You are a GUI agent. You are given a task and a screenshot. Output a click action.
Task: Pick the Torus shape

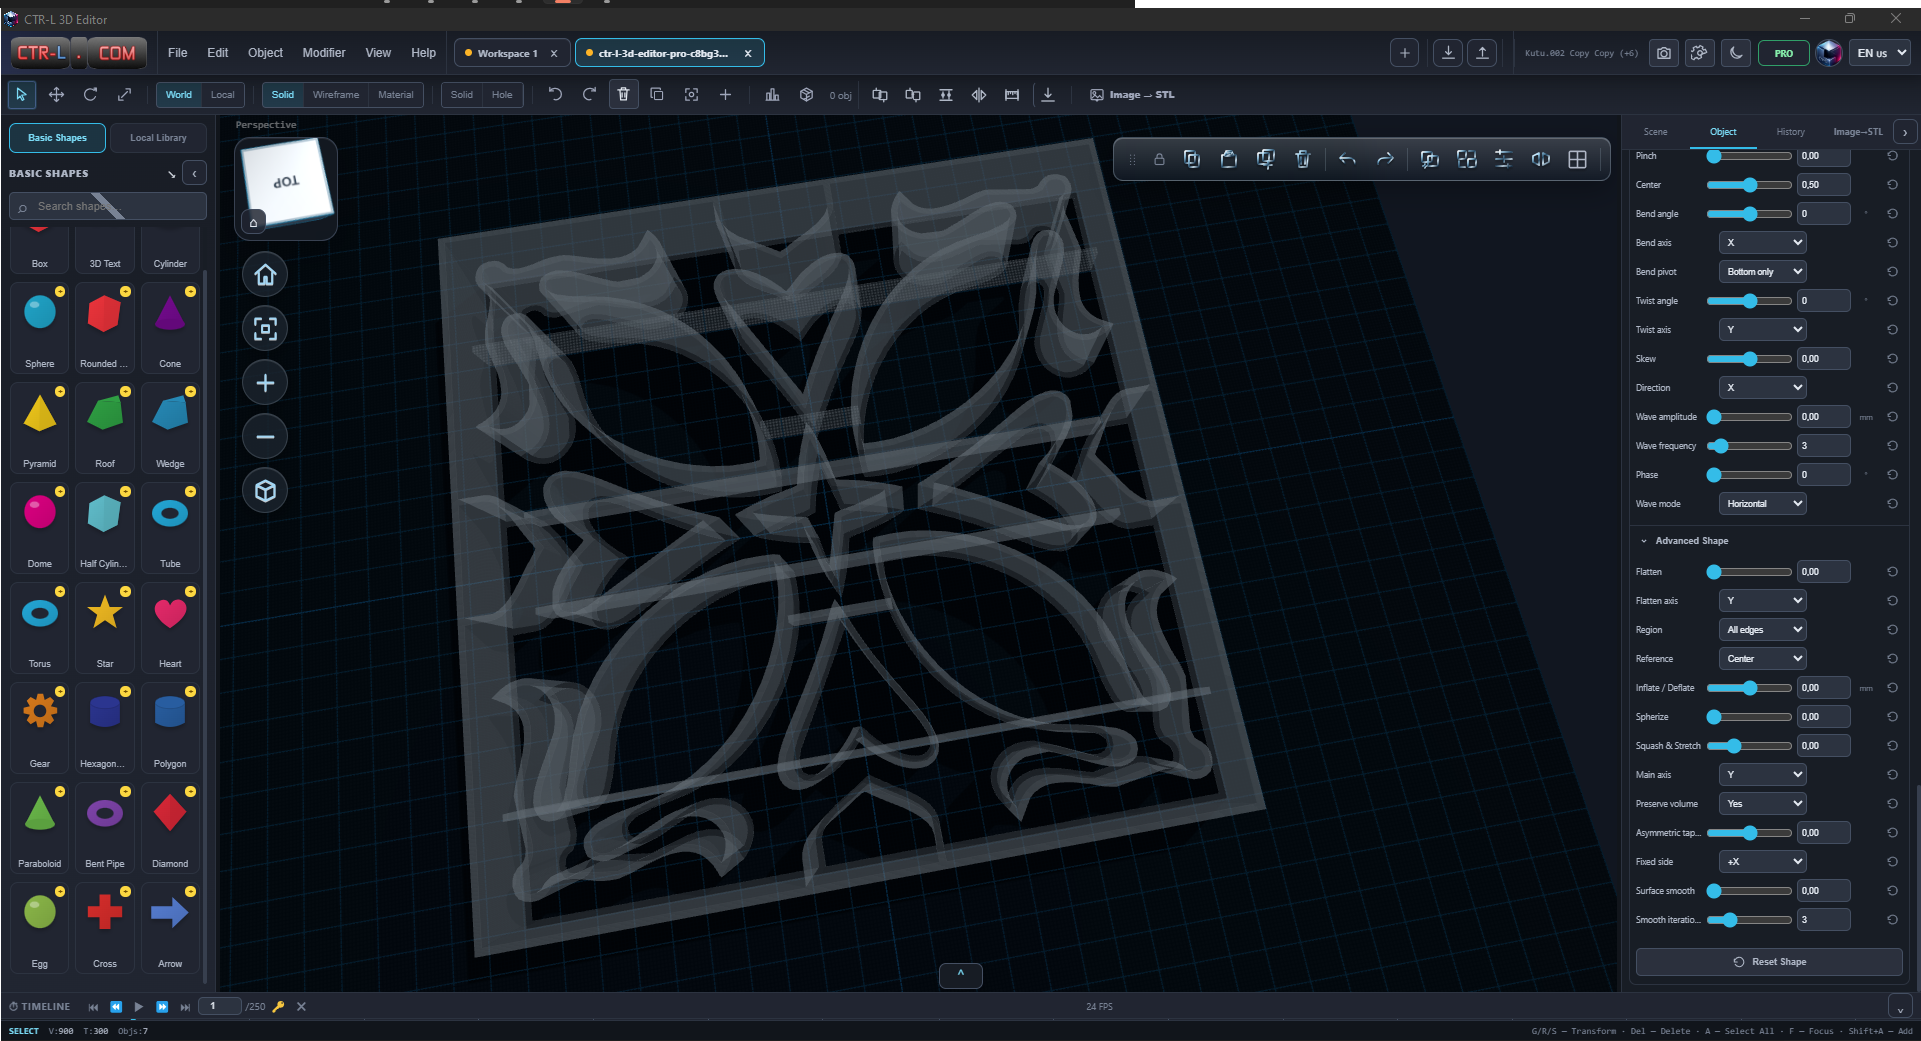coord(40,628)
